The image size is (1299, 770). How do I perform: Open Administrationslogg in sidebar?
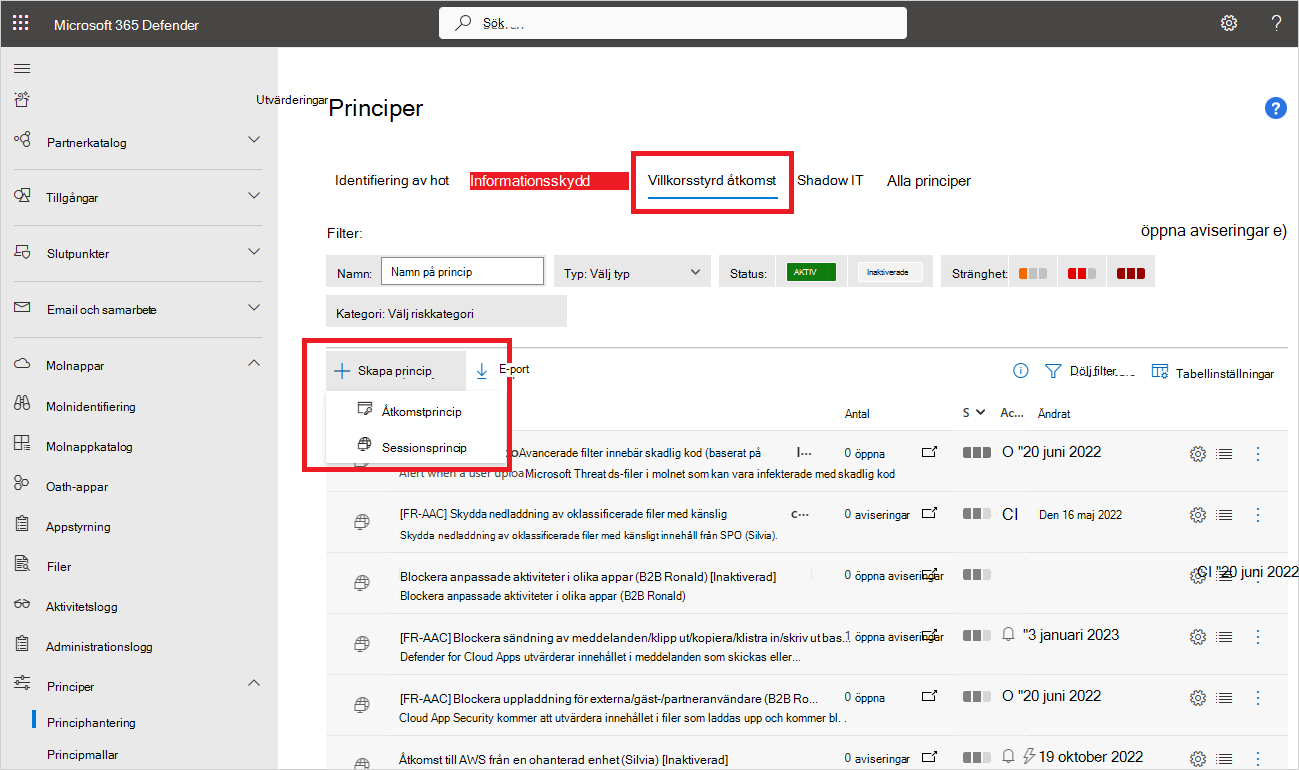coord(99,646)
